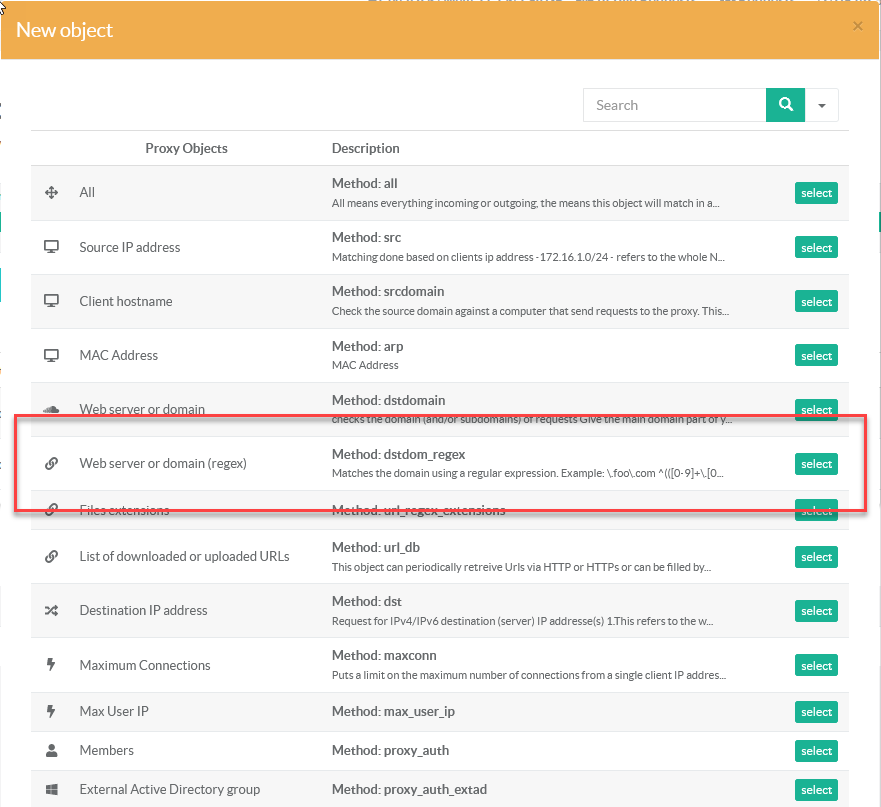Click the MAC Address monitor icon
Screen dimensions: 881x807
coord(52,355)
